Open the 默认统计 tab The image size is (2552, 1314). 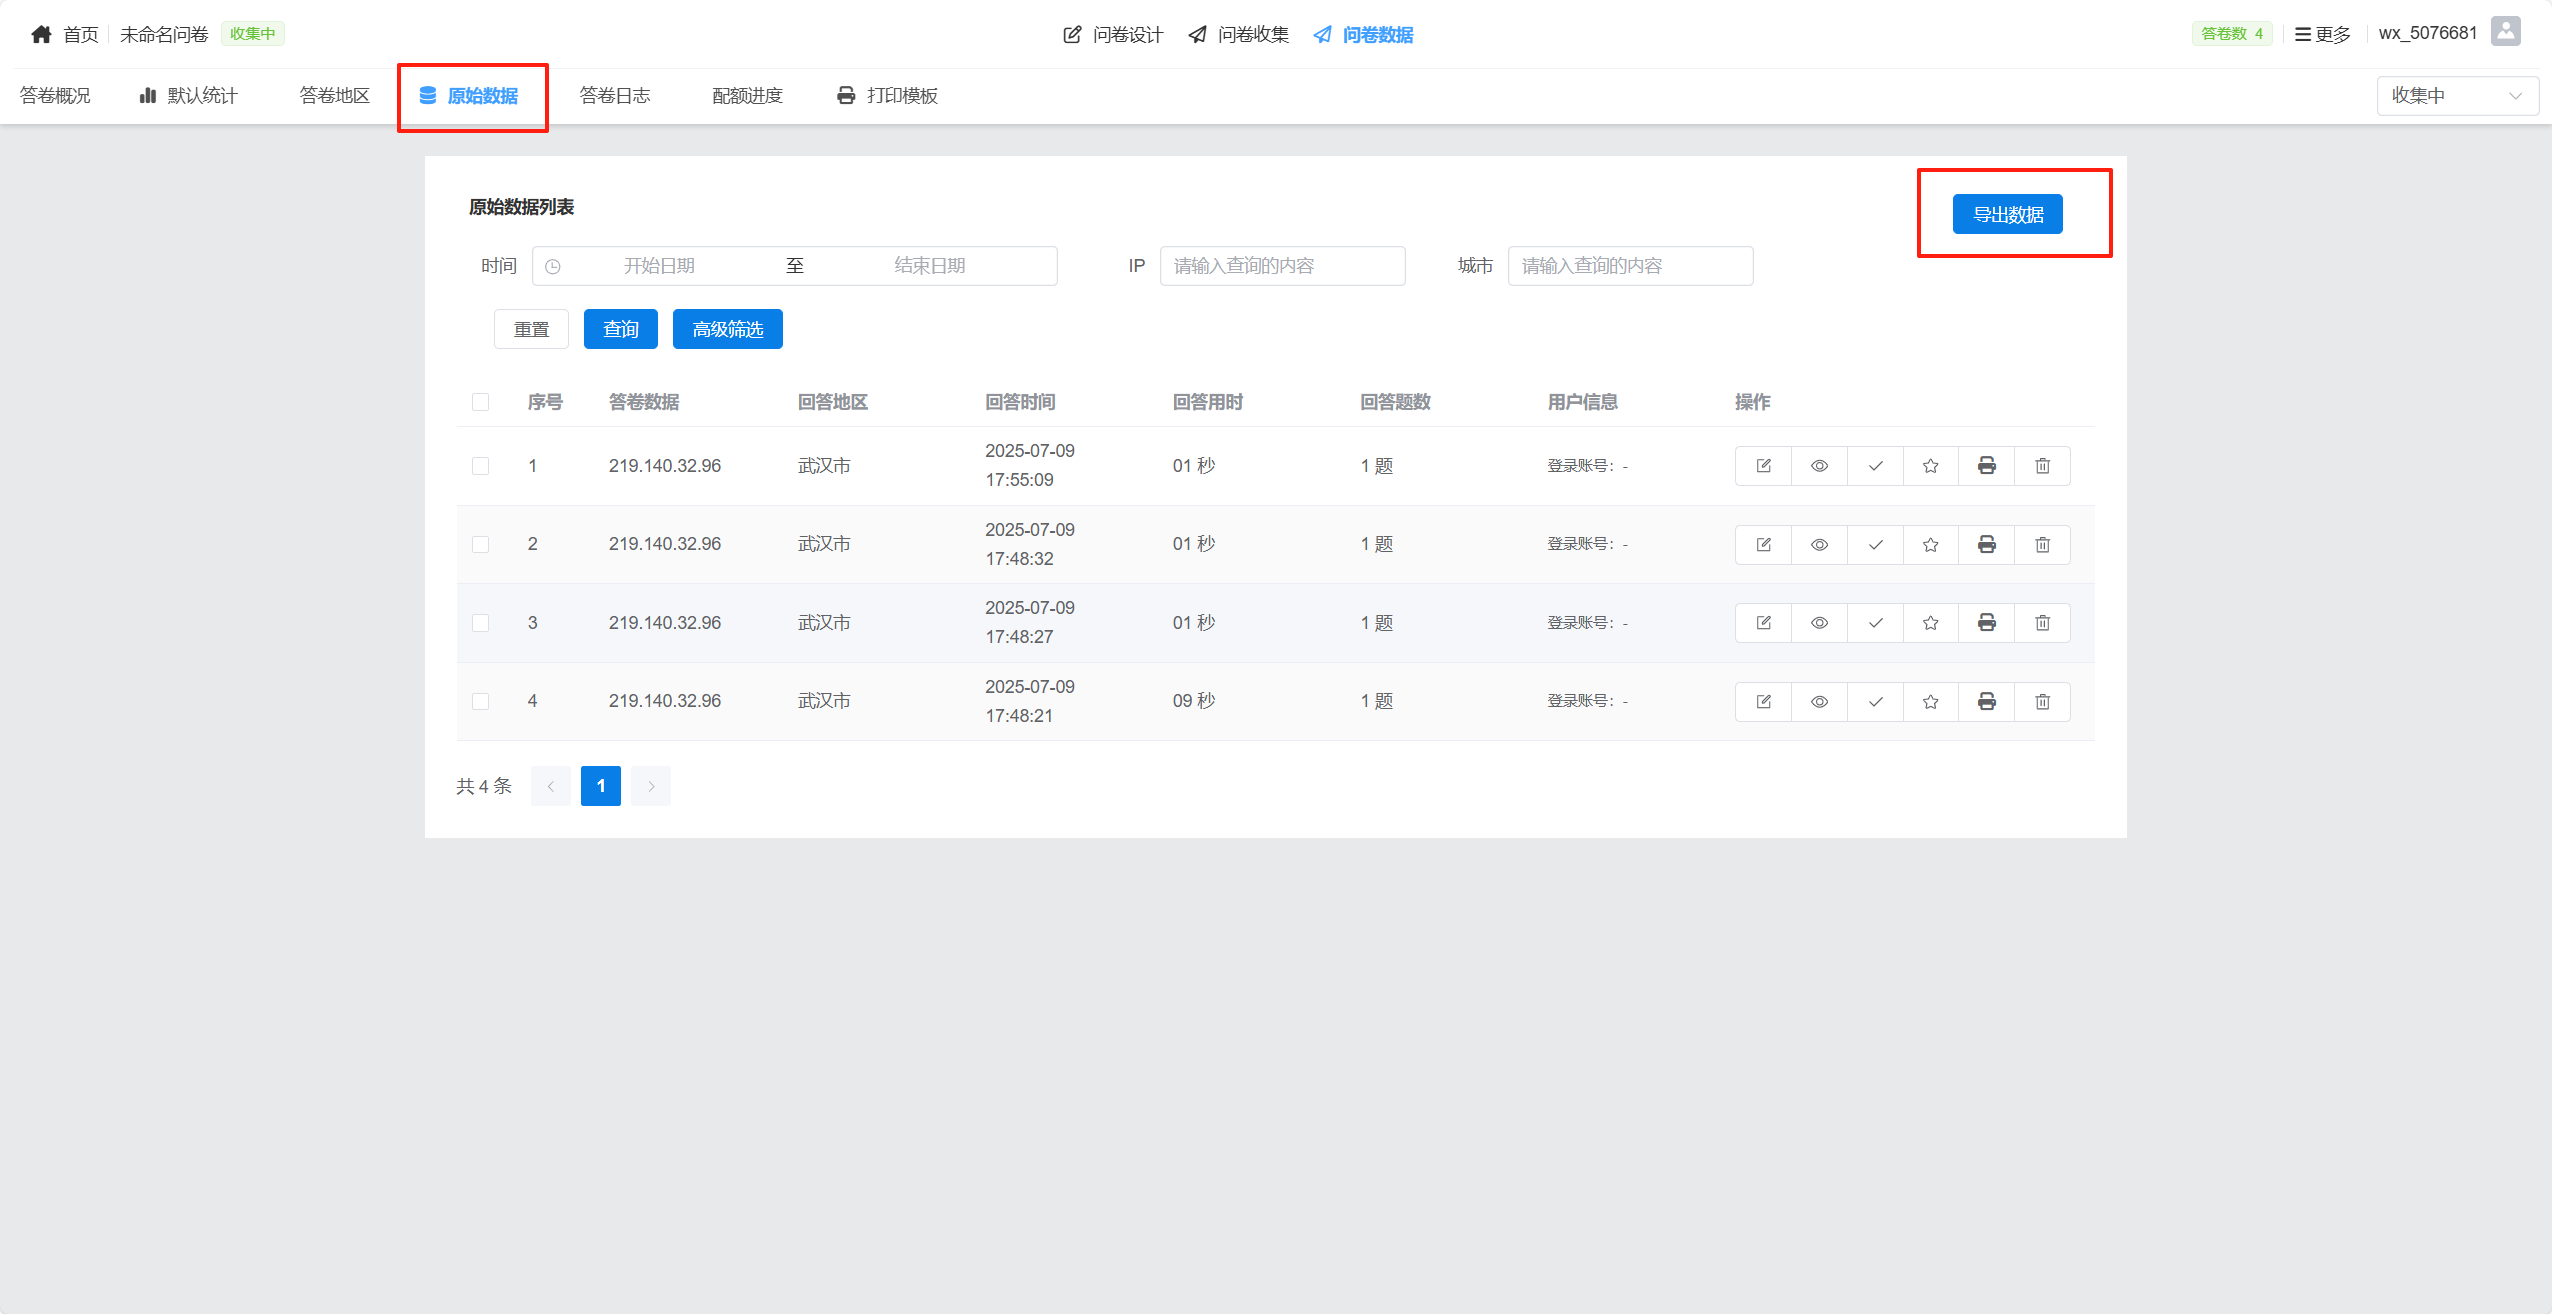189,96
